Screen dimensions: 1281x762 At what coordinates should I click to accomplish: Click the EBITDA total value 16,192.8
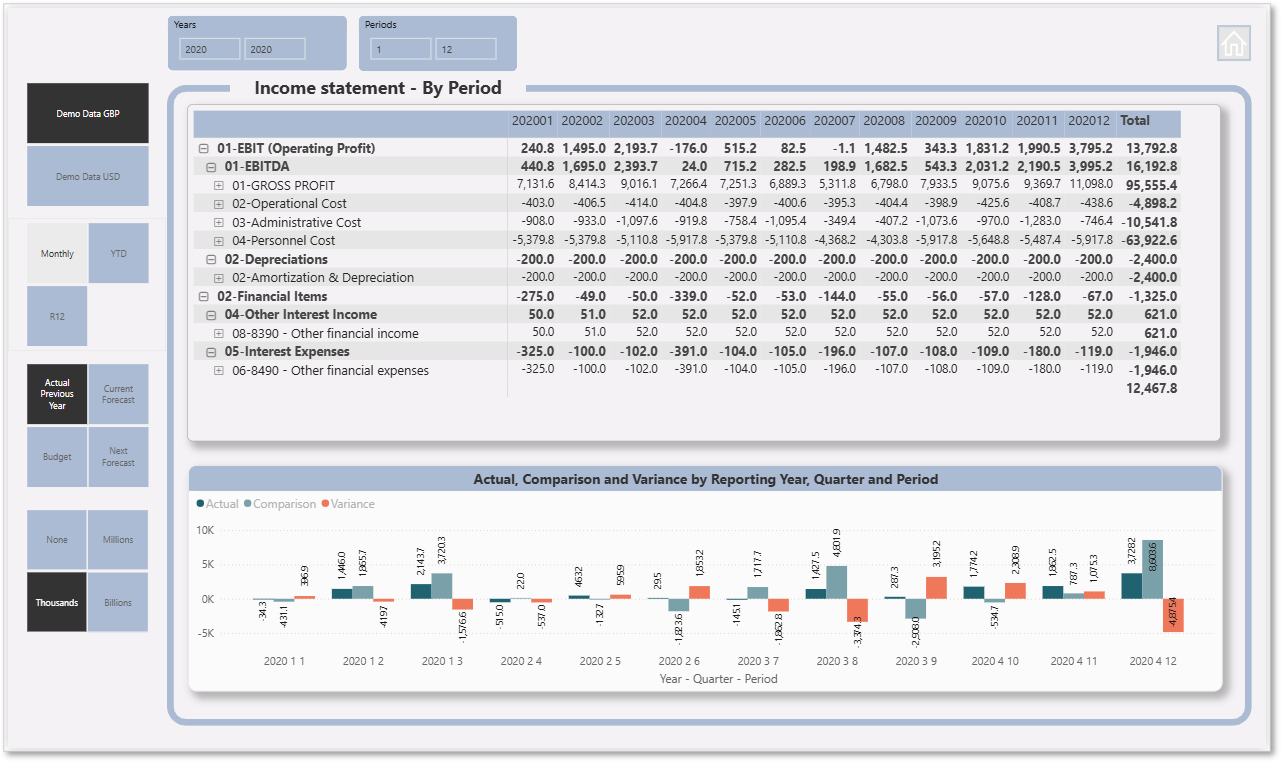(x=1152, y=166)
